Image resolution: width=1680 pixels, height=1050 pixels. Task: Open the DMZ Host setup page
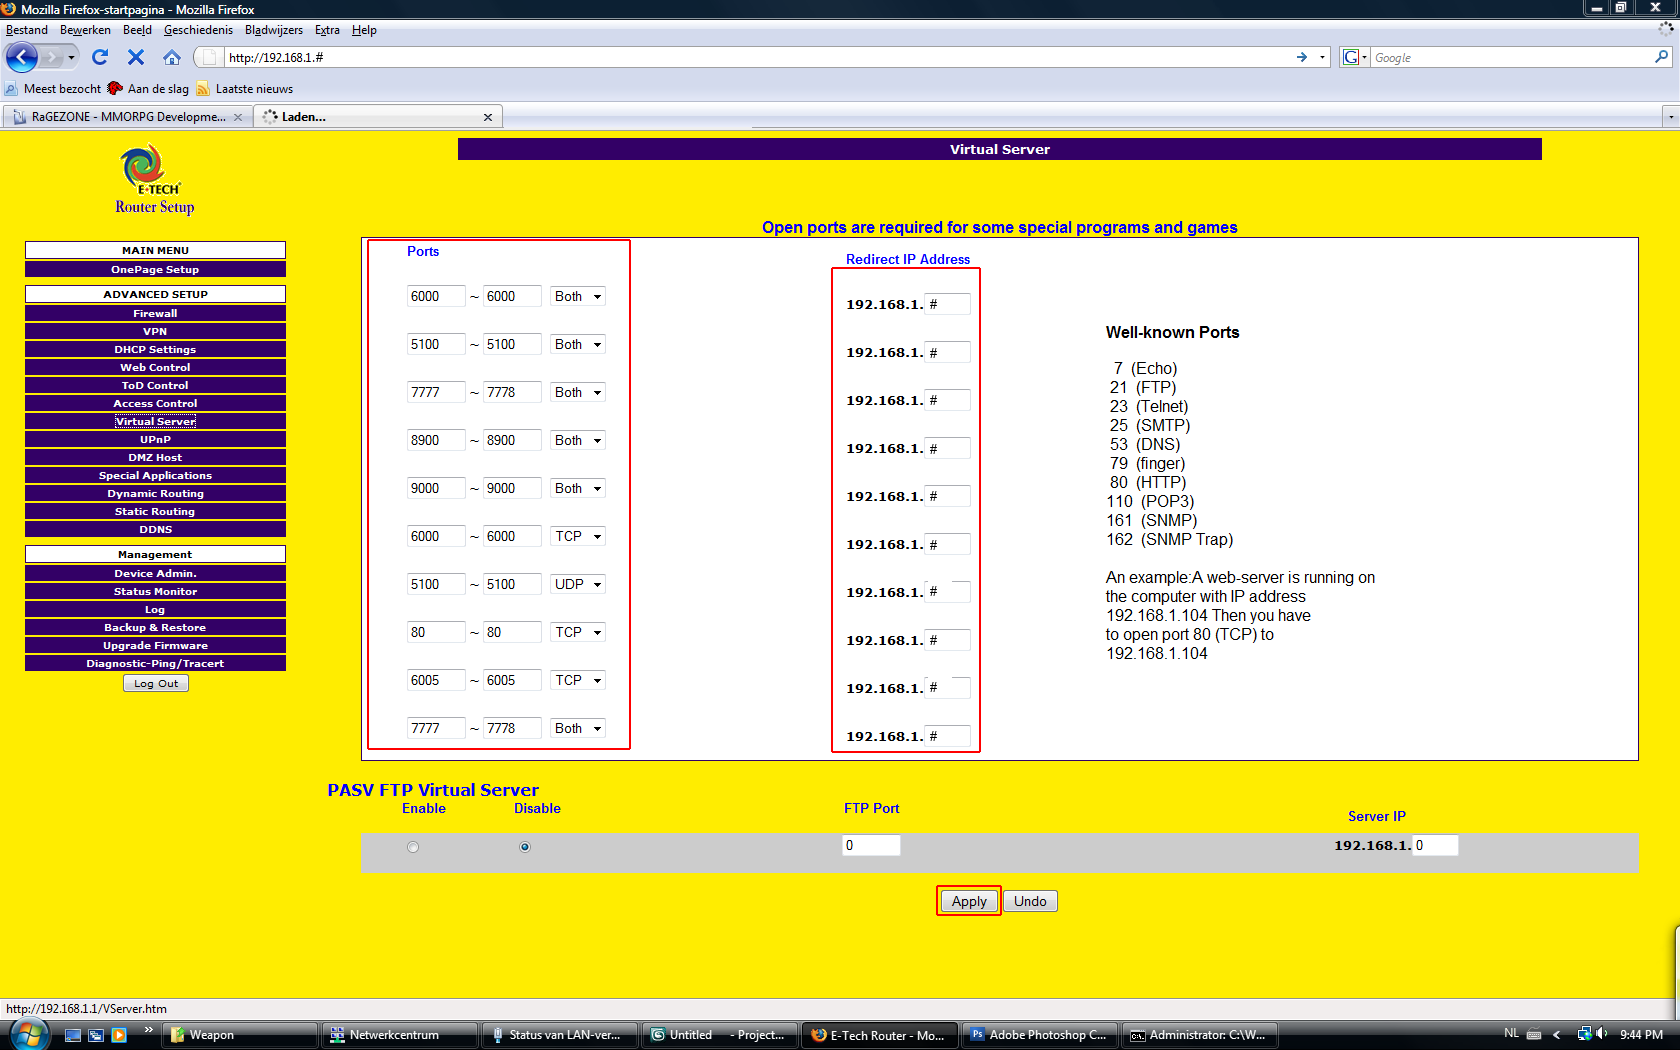pyautogui.click(x=155, y=458)
